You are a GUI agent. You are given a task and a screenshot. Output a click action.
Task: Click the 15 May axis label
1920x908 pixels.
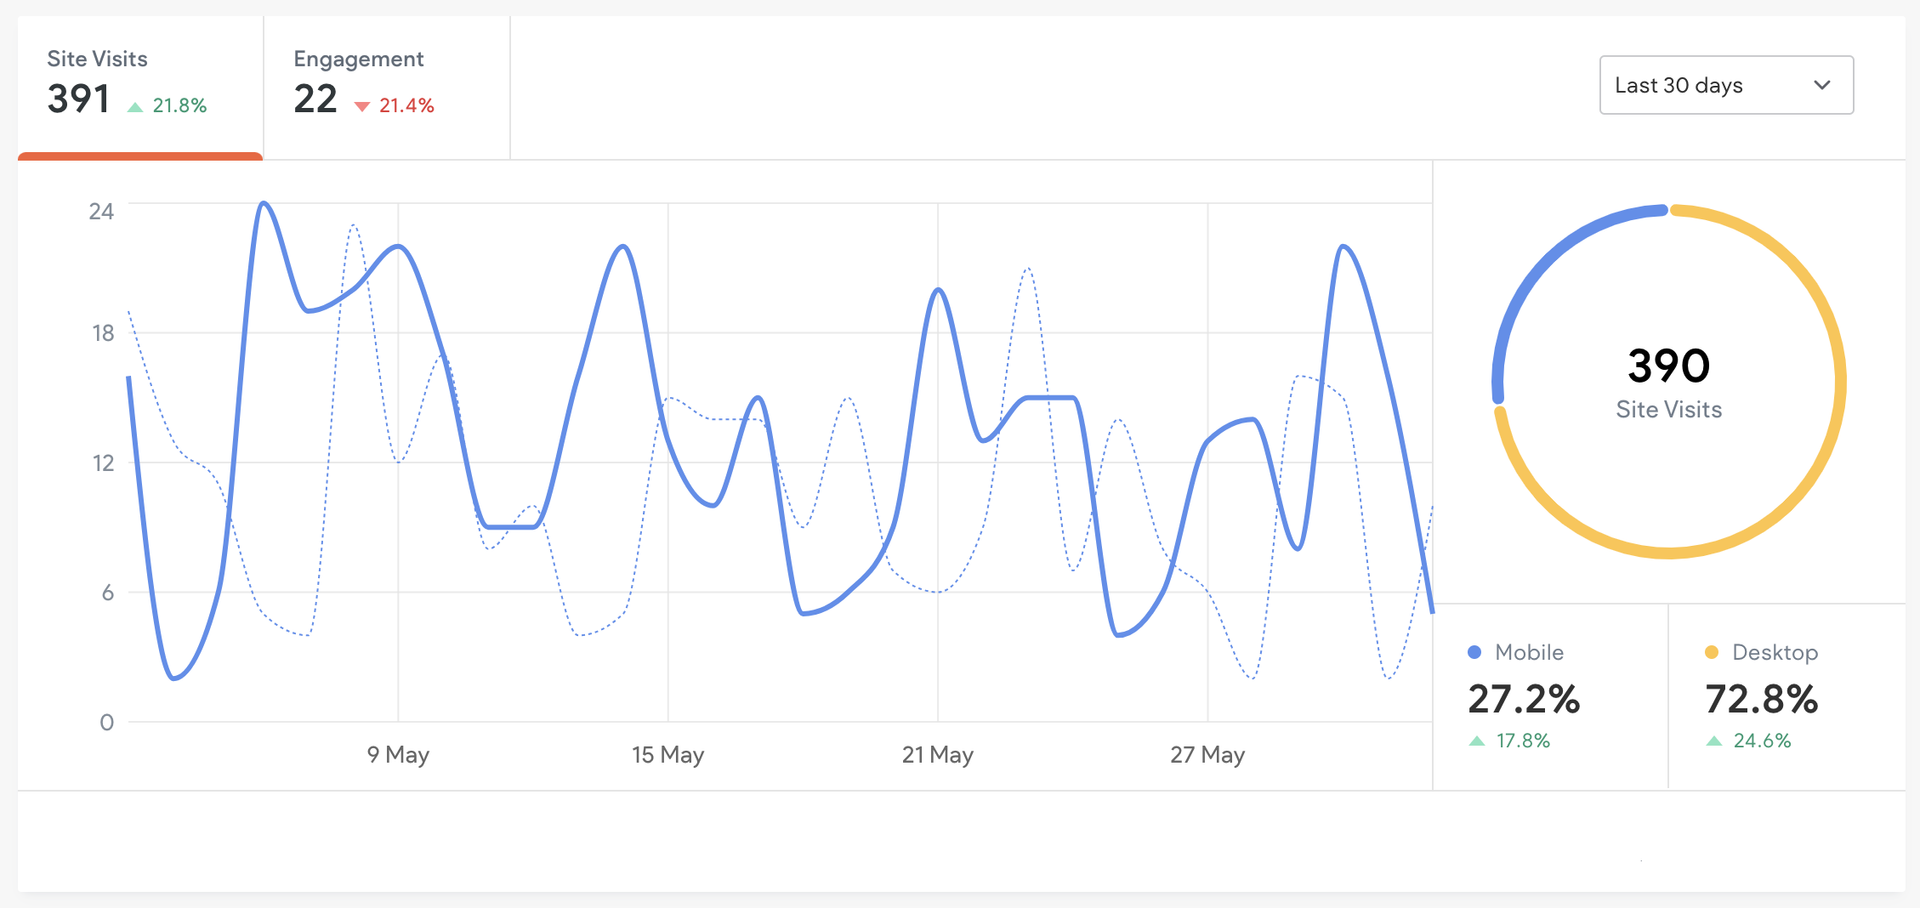click(668, 755)
